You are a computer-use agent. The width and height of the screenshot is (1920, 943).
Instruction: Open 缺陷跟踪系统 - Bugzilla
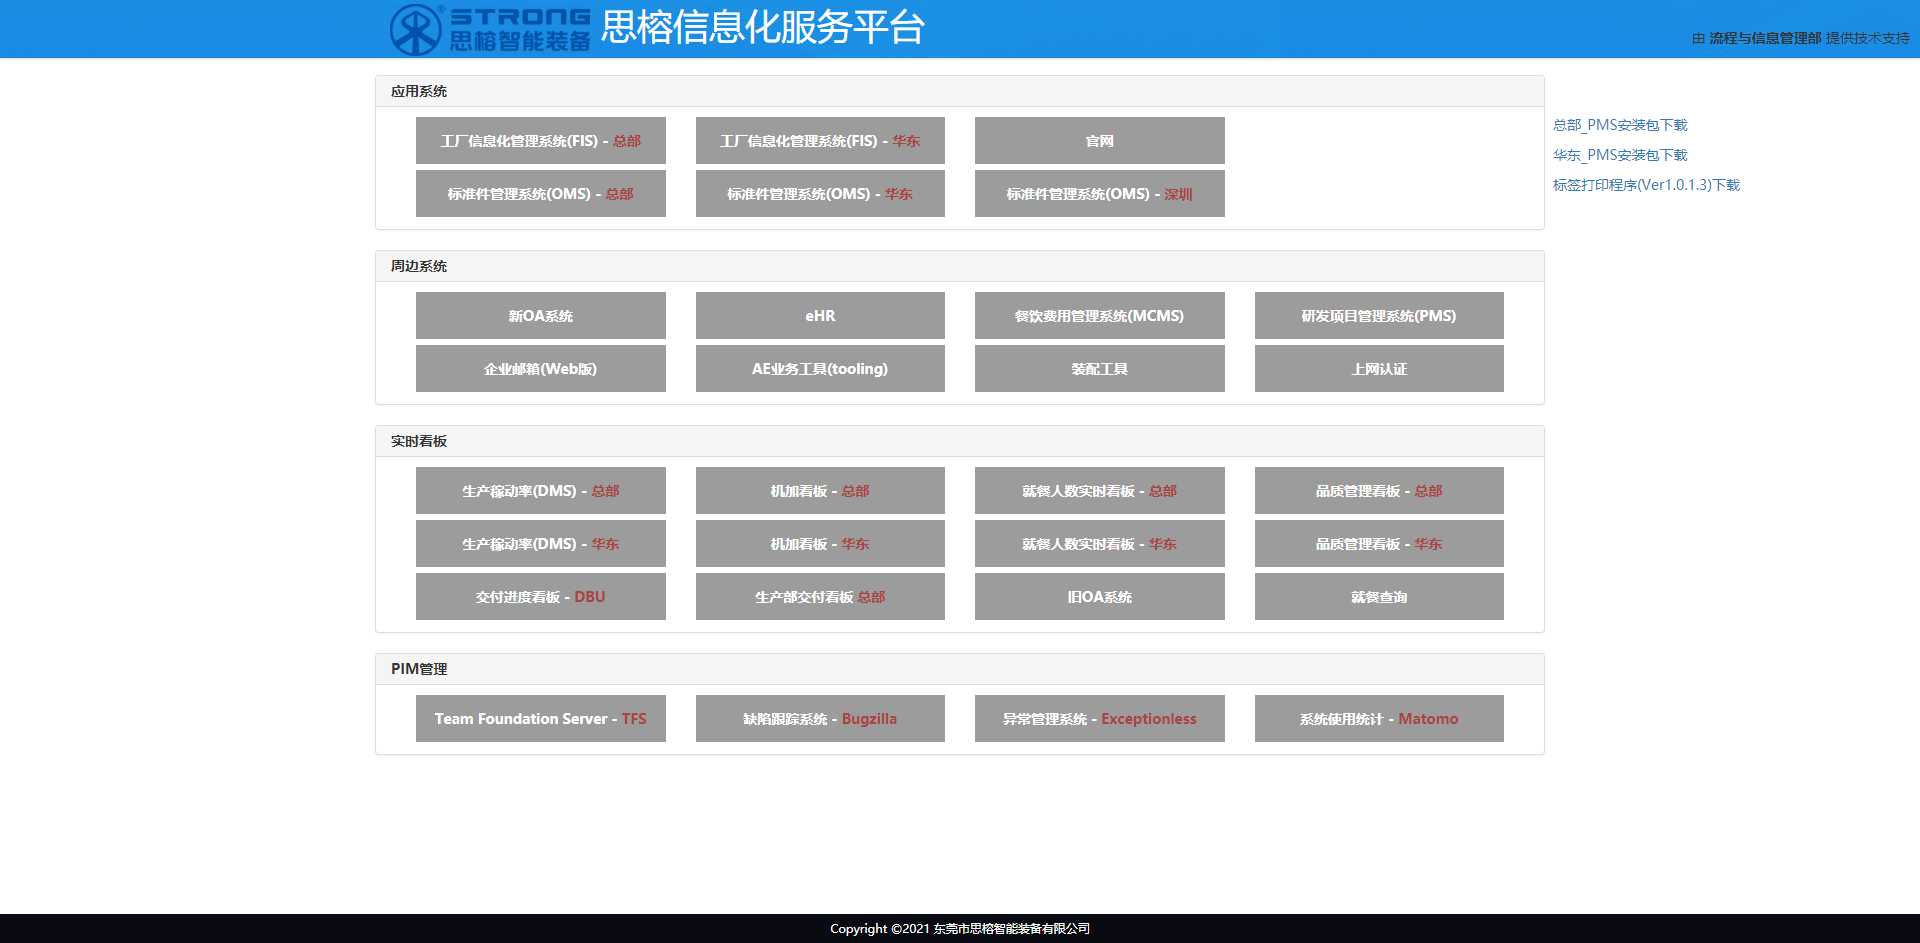(x=820, y=719)
